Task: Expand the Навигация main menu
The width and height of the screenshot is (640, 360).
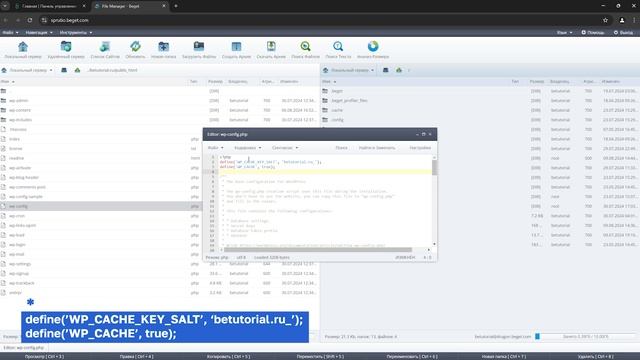Action: pos(39,32)
